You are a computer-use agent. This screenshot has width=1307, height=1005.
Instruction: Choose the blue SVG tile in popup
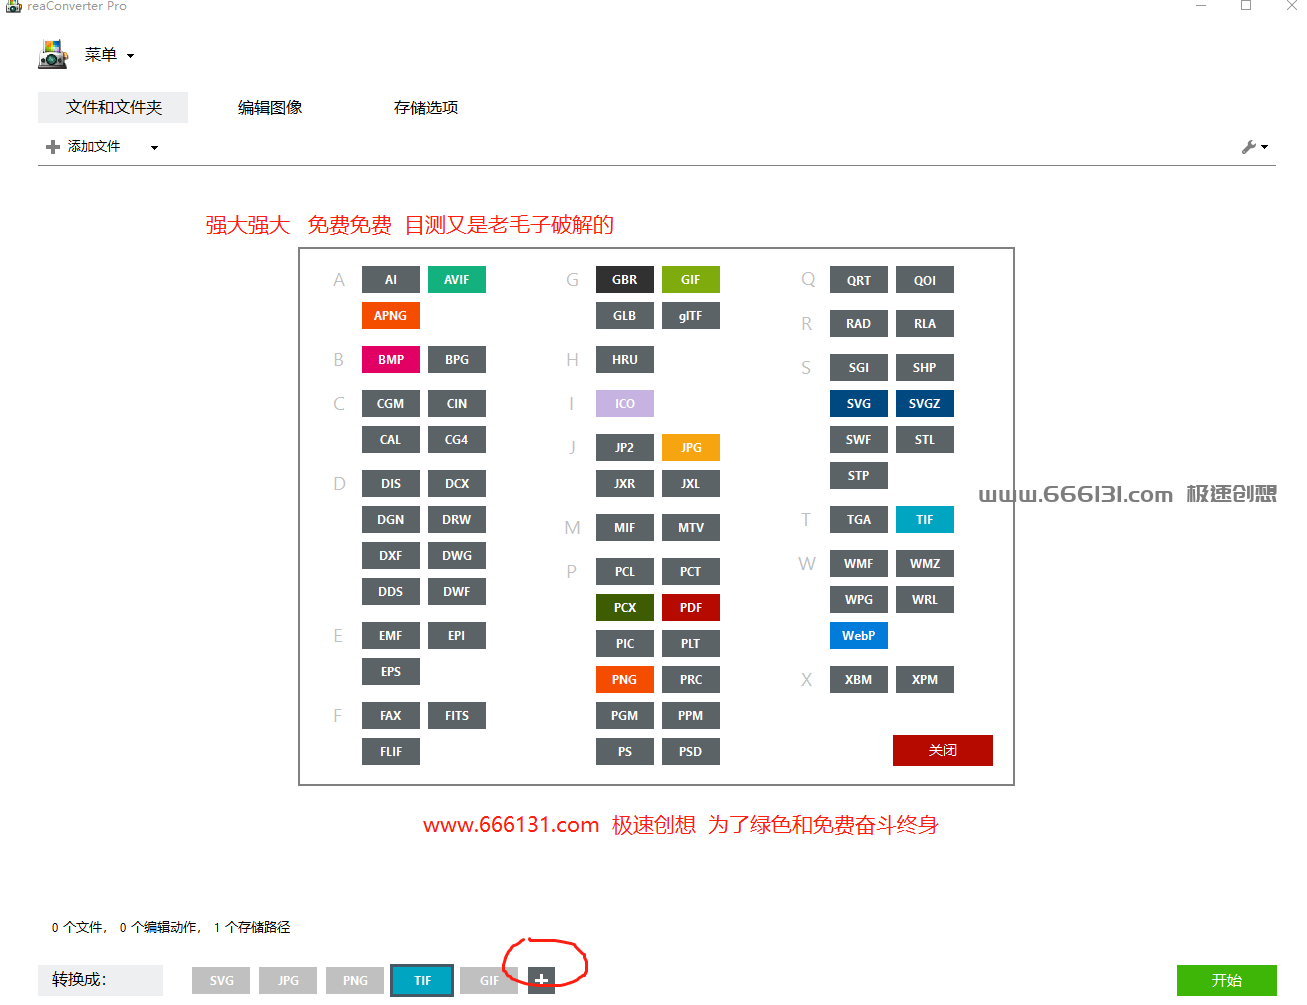pos(859,404)
